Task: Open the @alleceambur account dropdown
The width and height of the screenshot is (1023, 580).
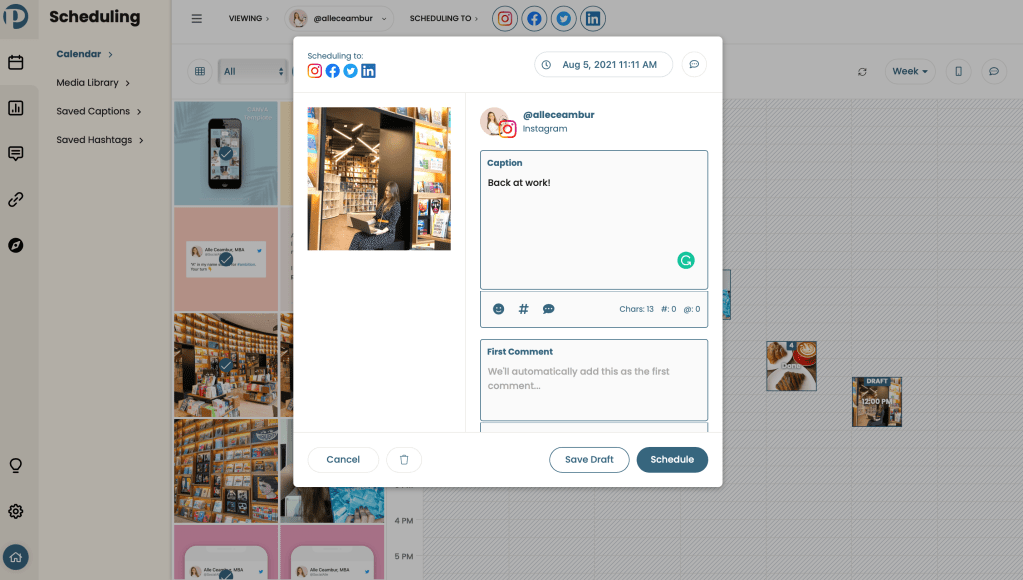Action: (340, 18)
